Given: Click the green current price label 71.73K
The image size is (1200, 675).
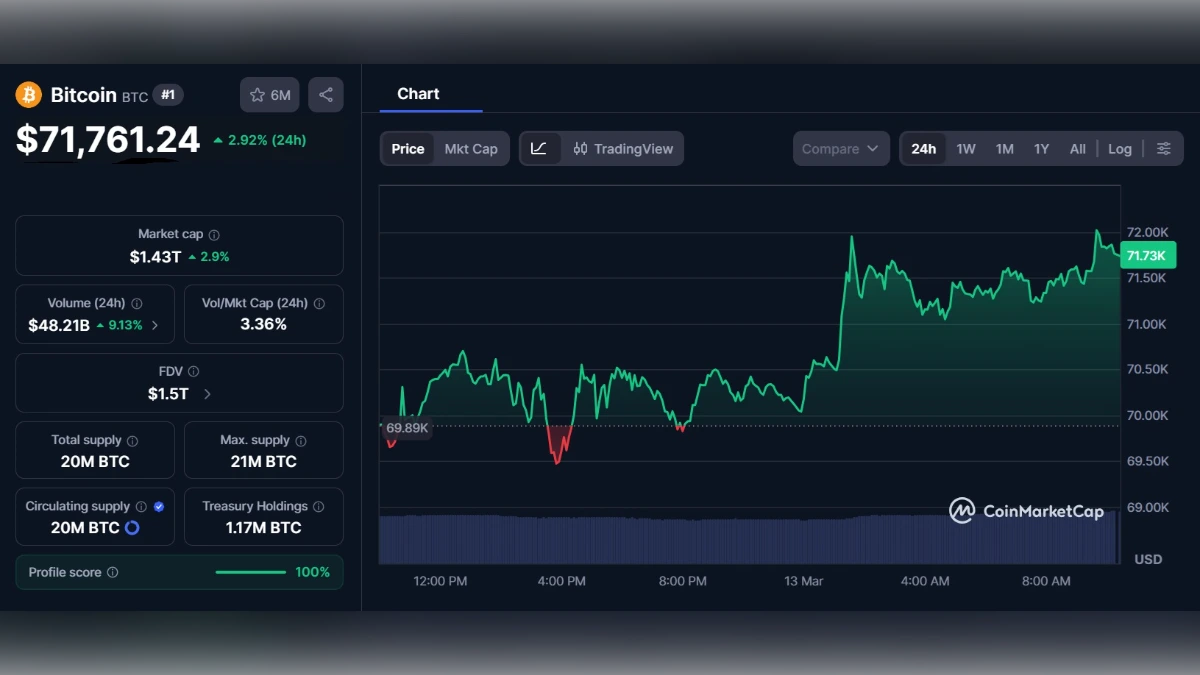Looking at the screenshot, I should 1148,255.
